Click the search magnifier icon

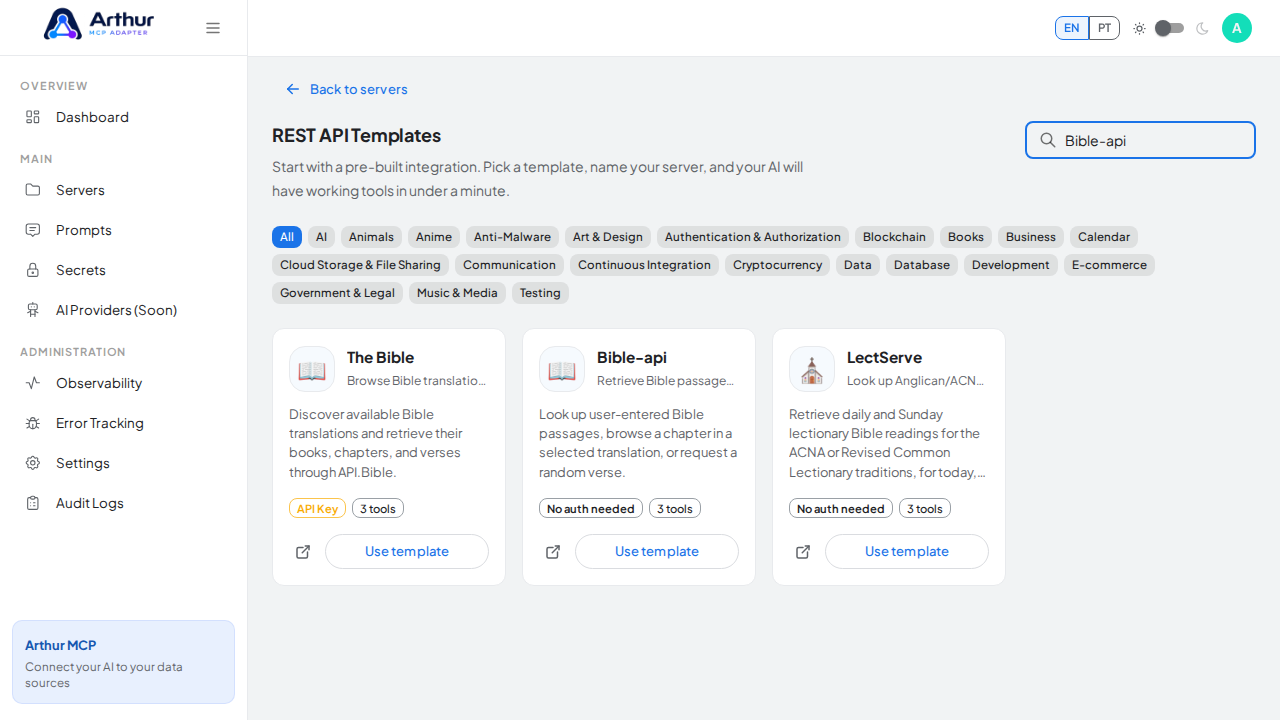(x=1048, y=140)
